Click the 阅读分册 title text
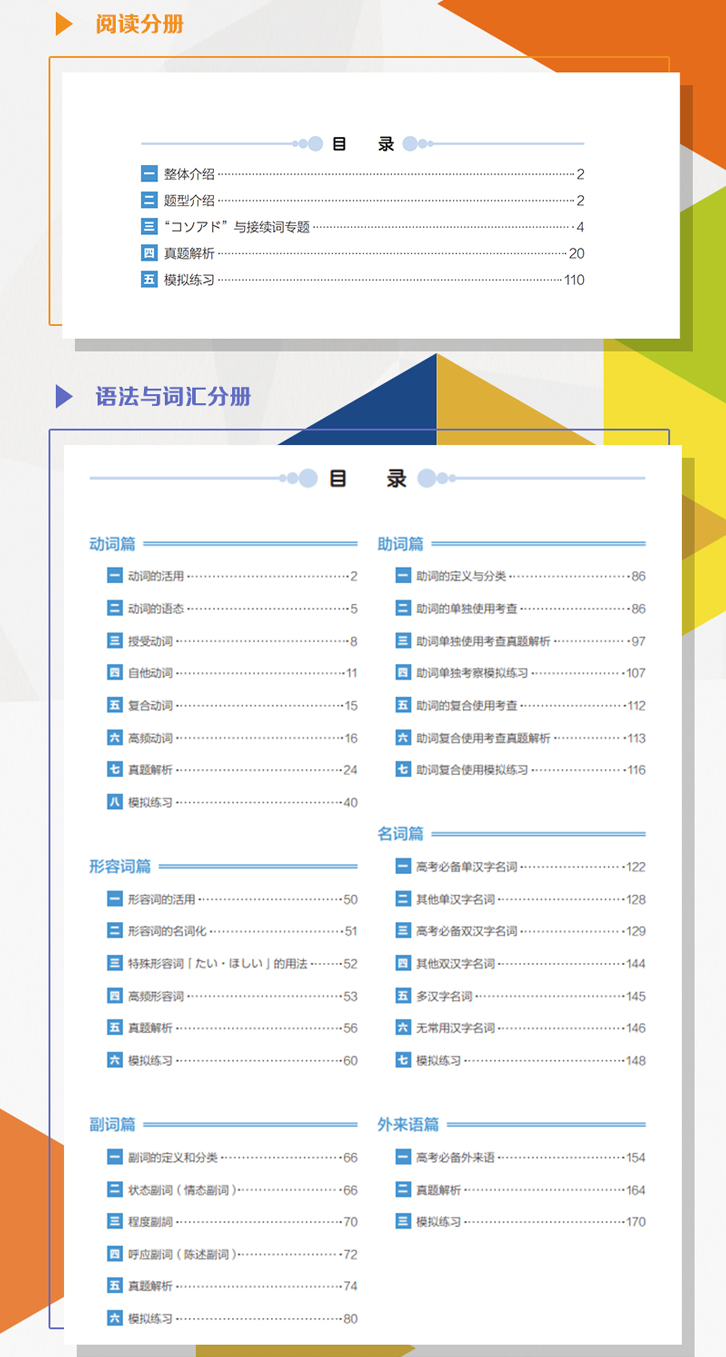 139,24
